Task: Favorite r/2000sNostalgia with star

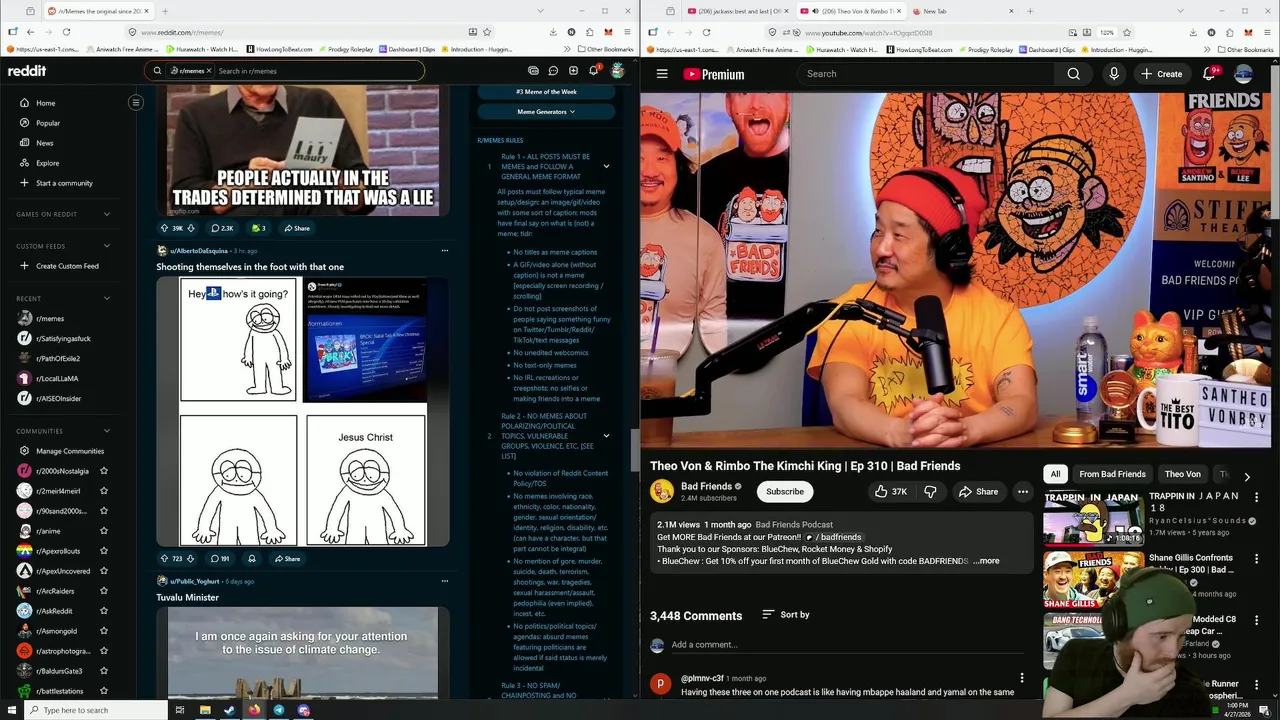Action: (104, 471)
